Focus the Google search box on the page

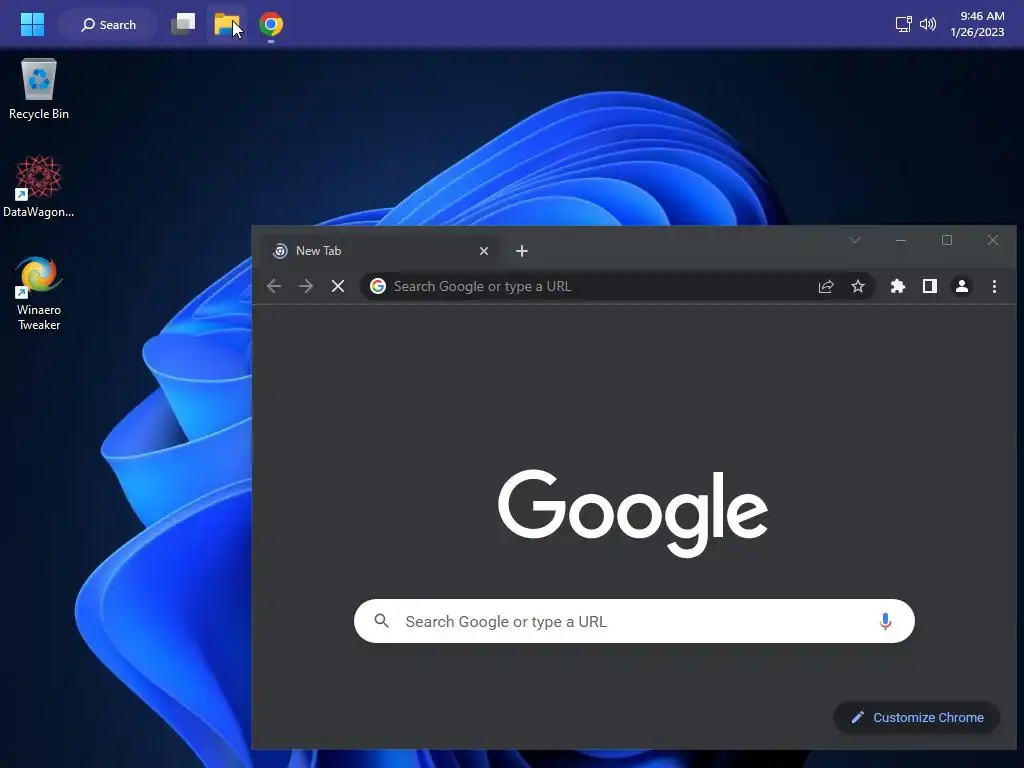click(634, 621)
